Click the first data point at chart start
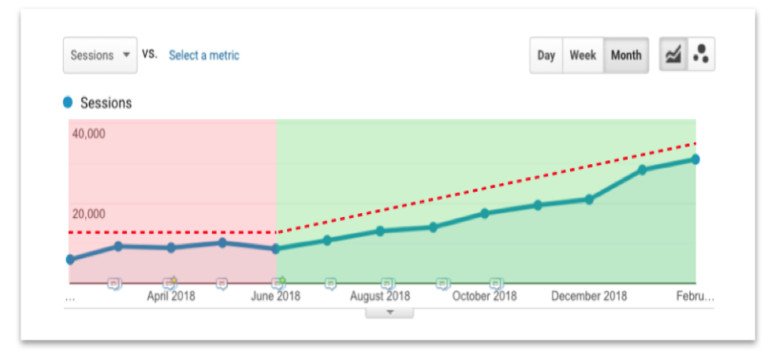The width and height of the screenshot is (768, 360). (71, 260)
